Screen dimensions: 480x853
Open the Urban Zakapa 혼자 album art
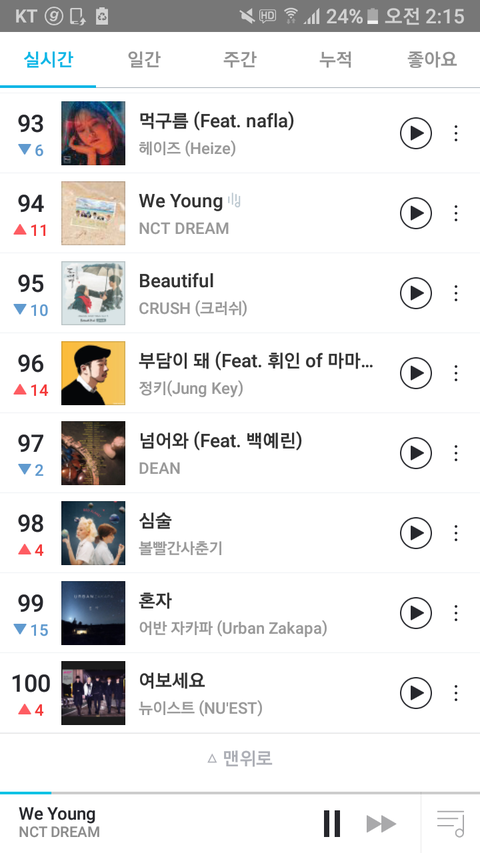[x=93, y=613]
